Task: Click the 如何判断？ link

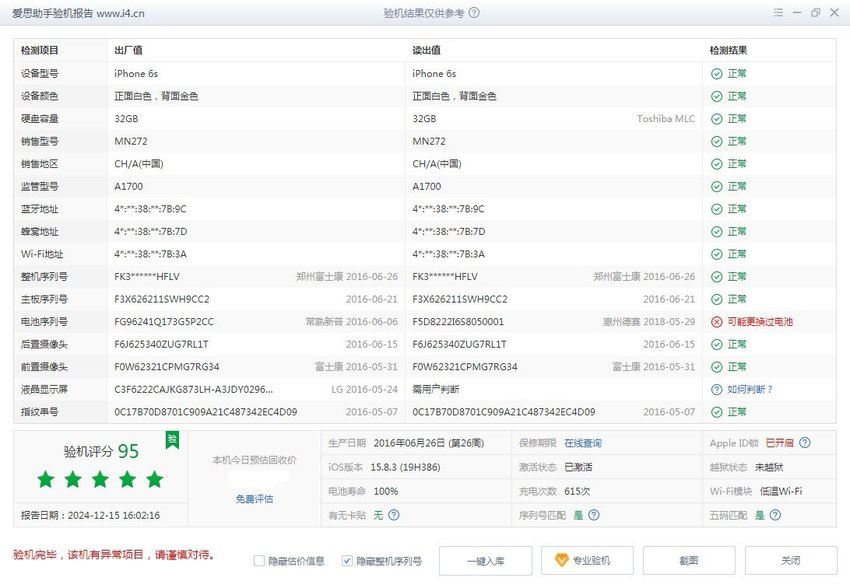Action: coord(750,390)
